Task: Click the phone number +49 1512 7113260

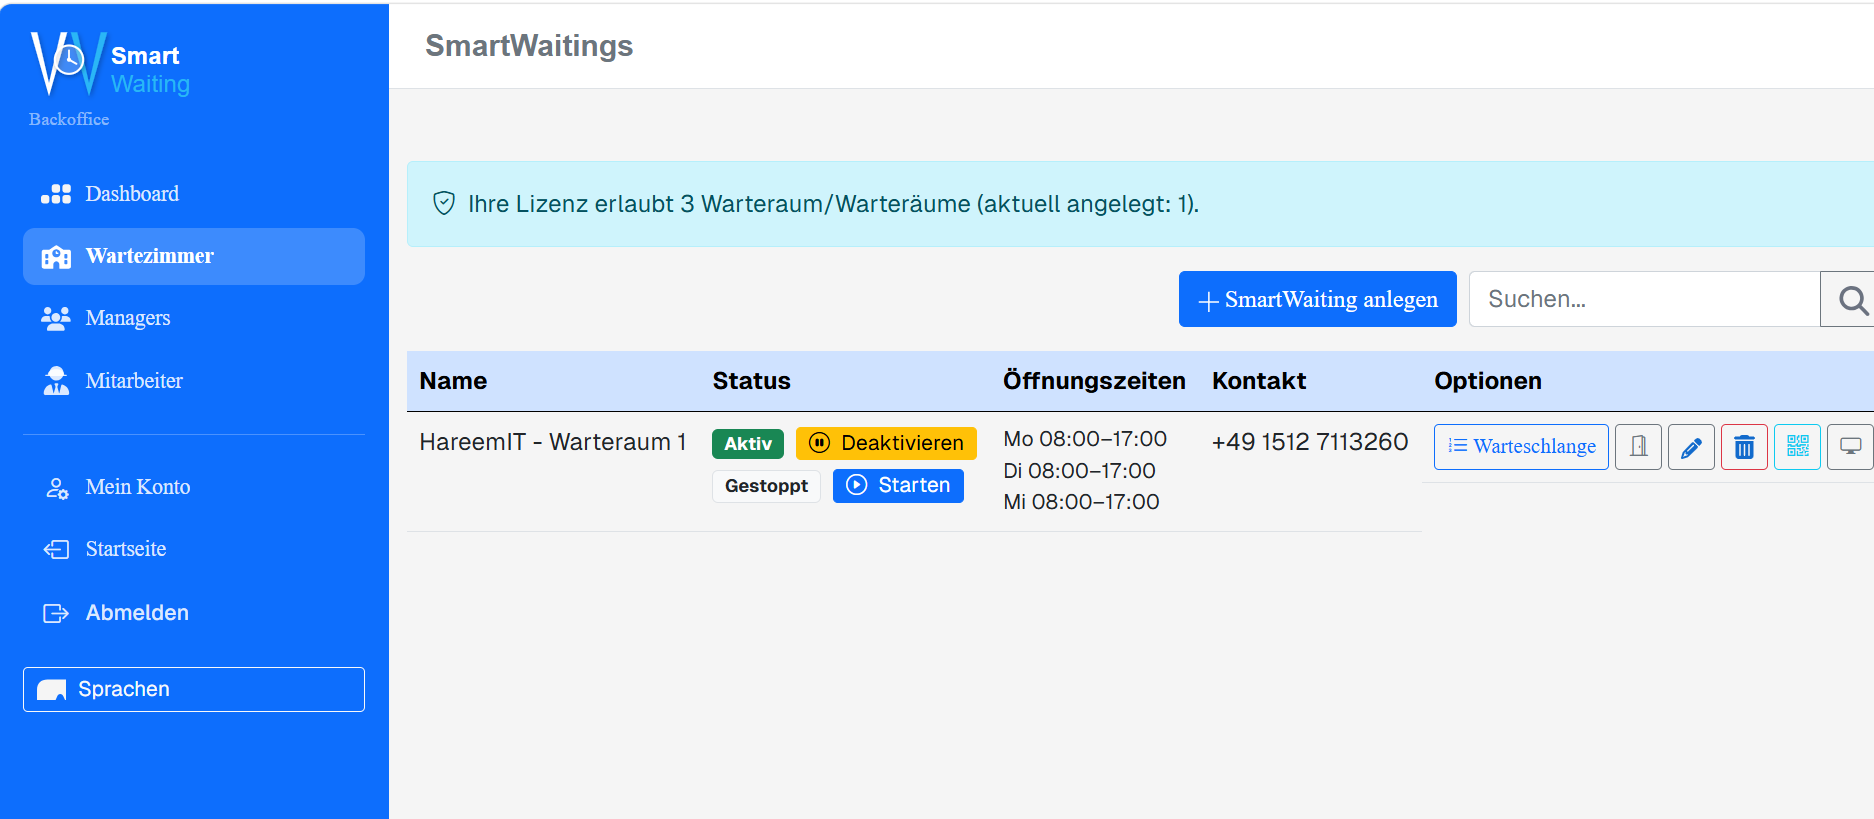Action: (1310, 442)
